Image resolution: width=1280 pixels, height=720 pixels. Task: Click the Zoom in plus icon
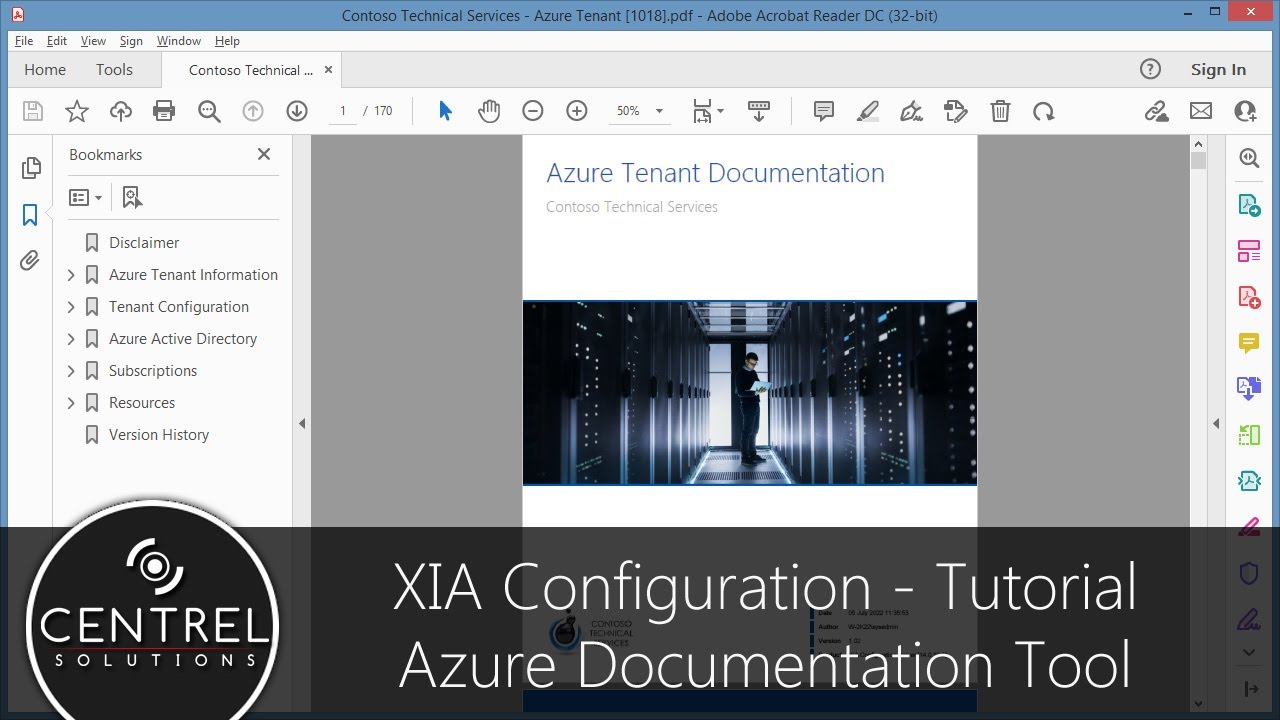[x=577, y=111]
